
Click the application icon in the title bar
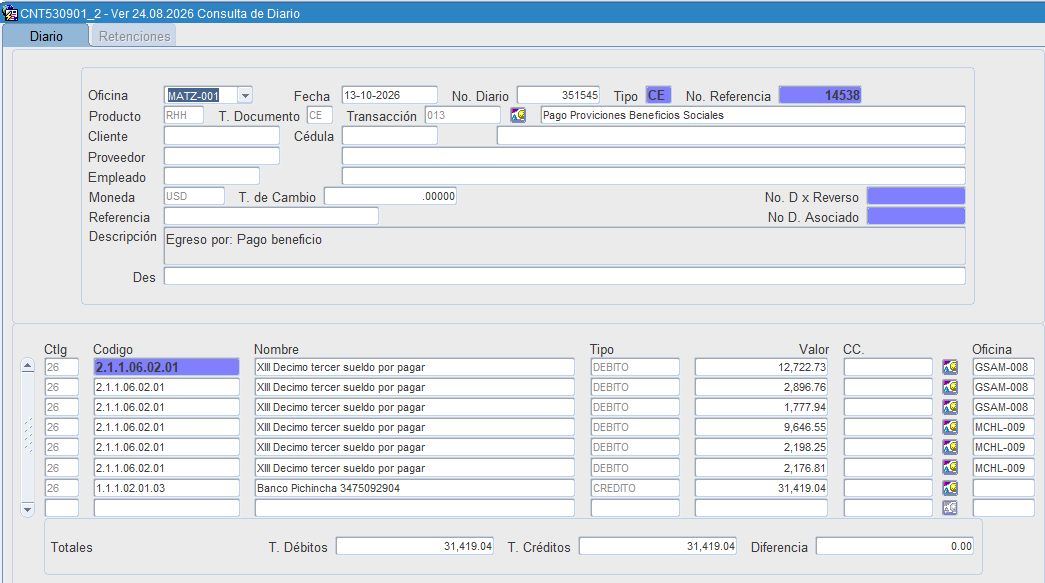10,13
